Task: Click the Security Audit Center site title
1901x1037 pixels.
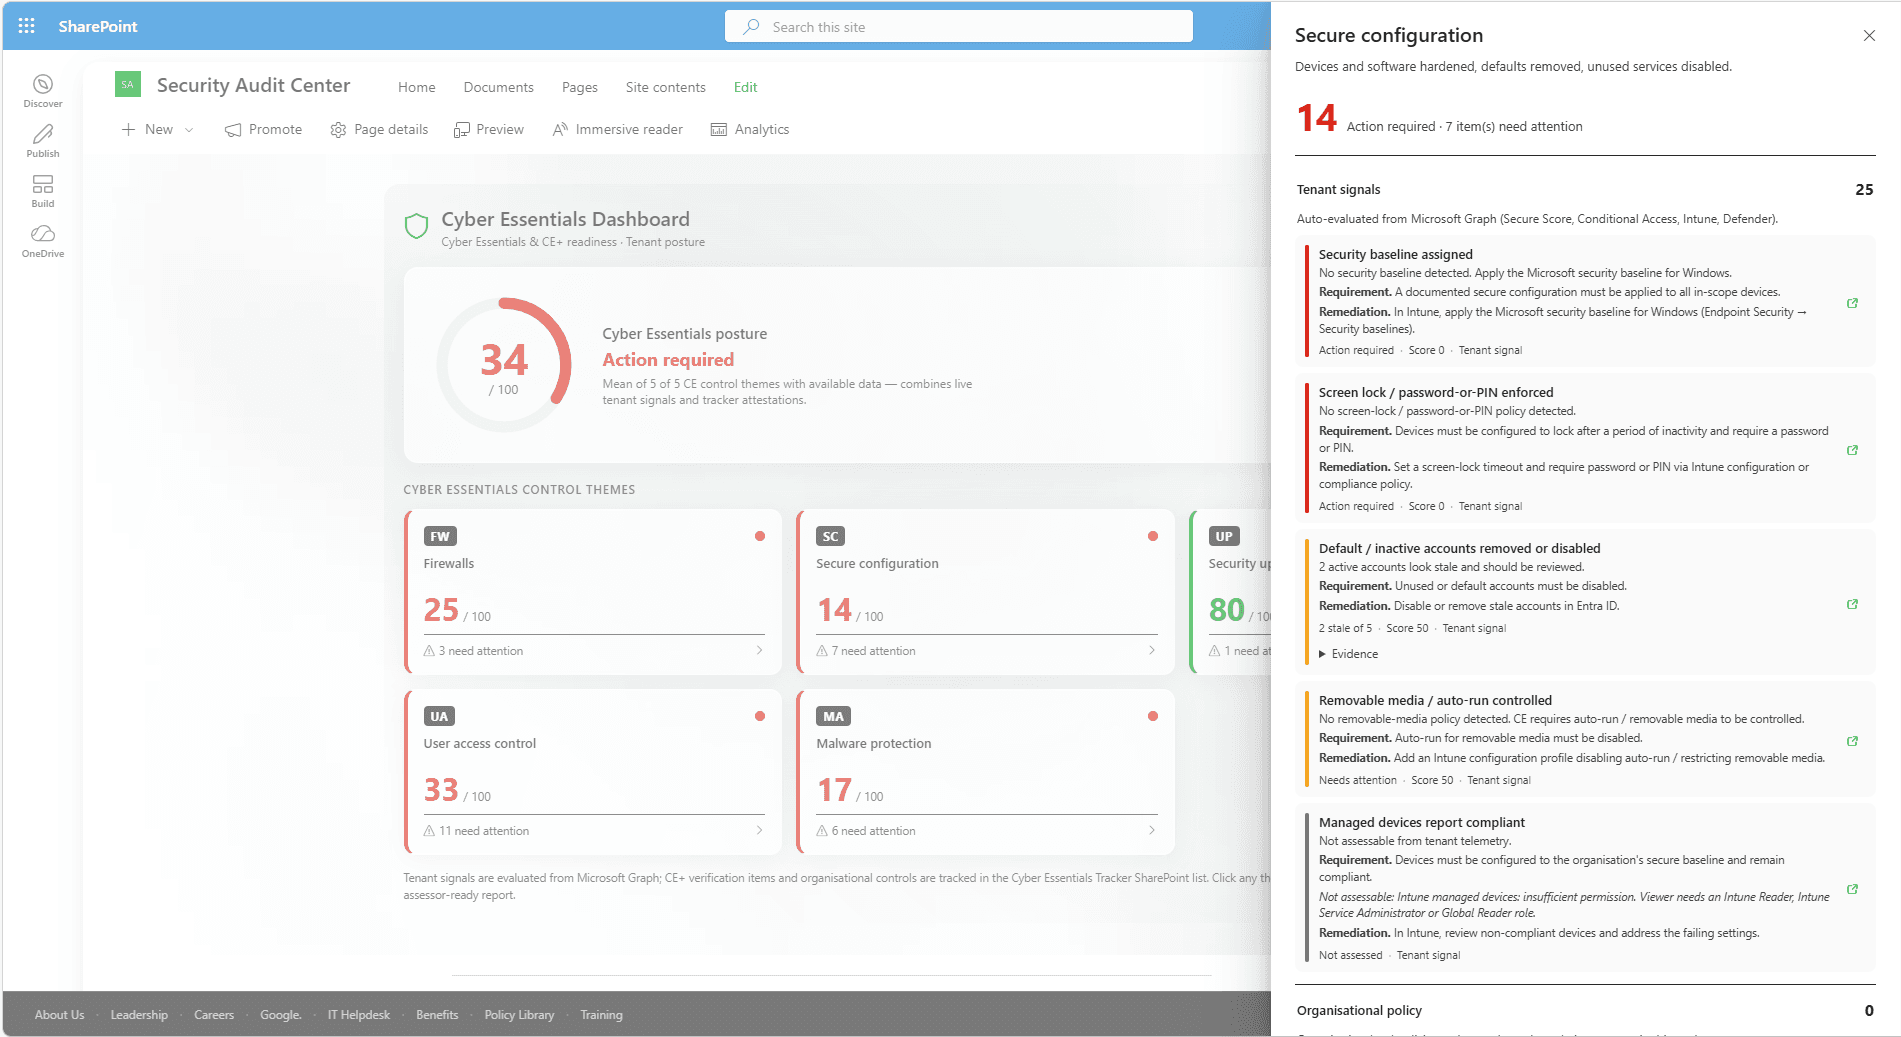Action: point(254,85)
